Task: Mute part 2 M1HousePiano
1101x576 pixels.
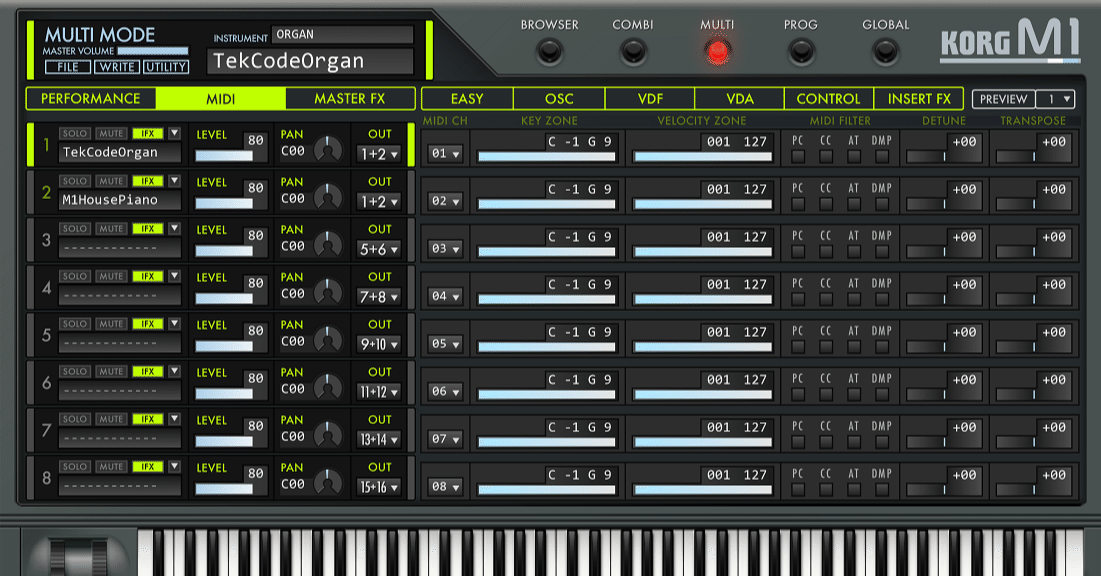Action: [x=111, y=181]
